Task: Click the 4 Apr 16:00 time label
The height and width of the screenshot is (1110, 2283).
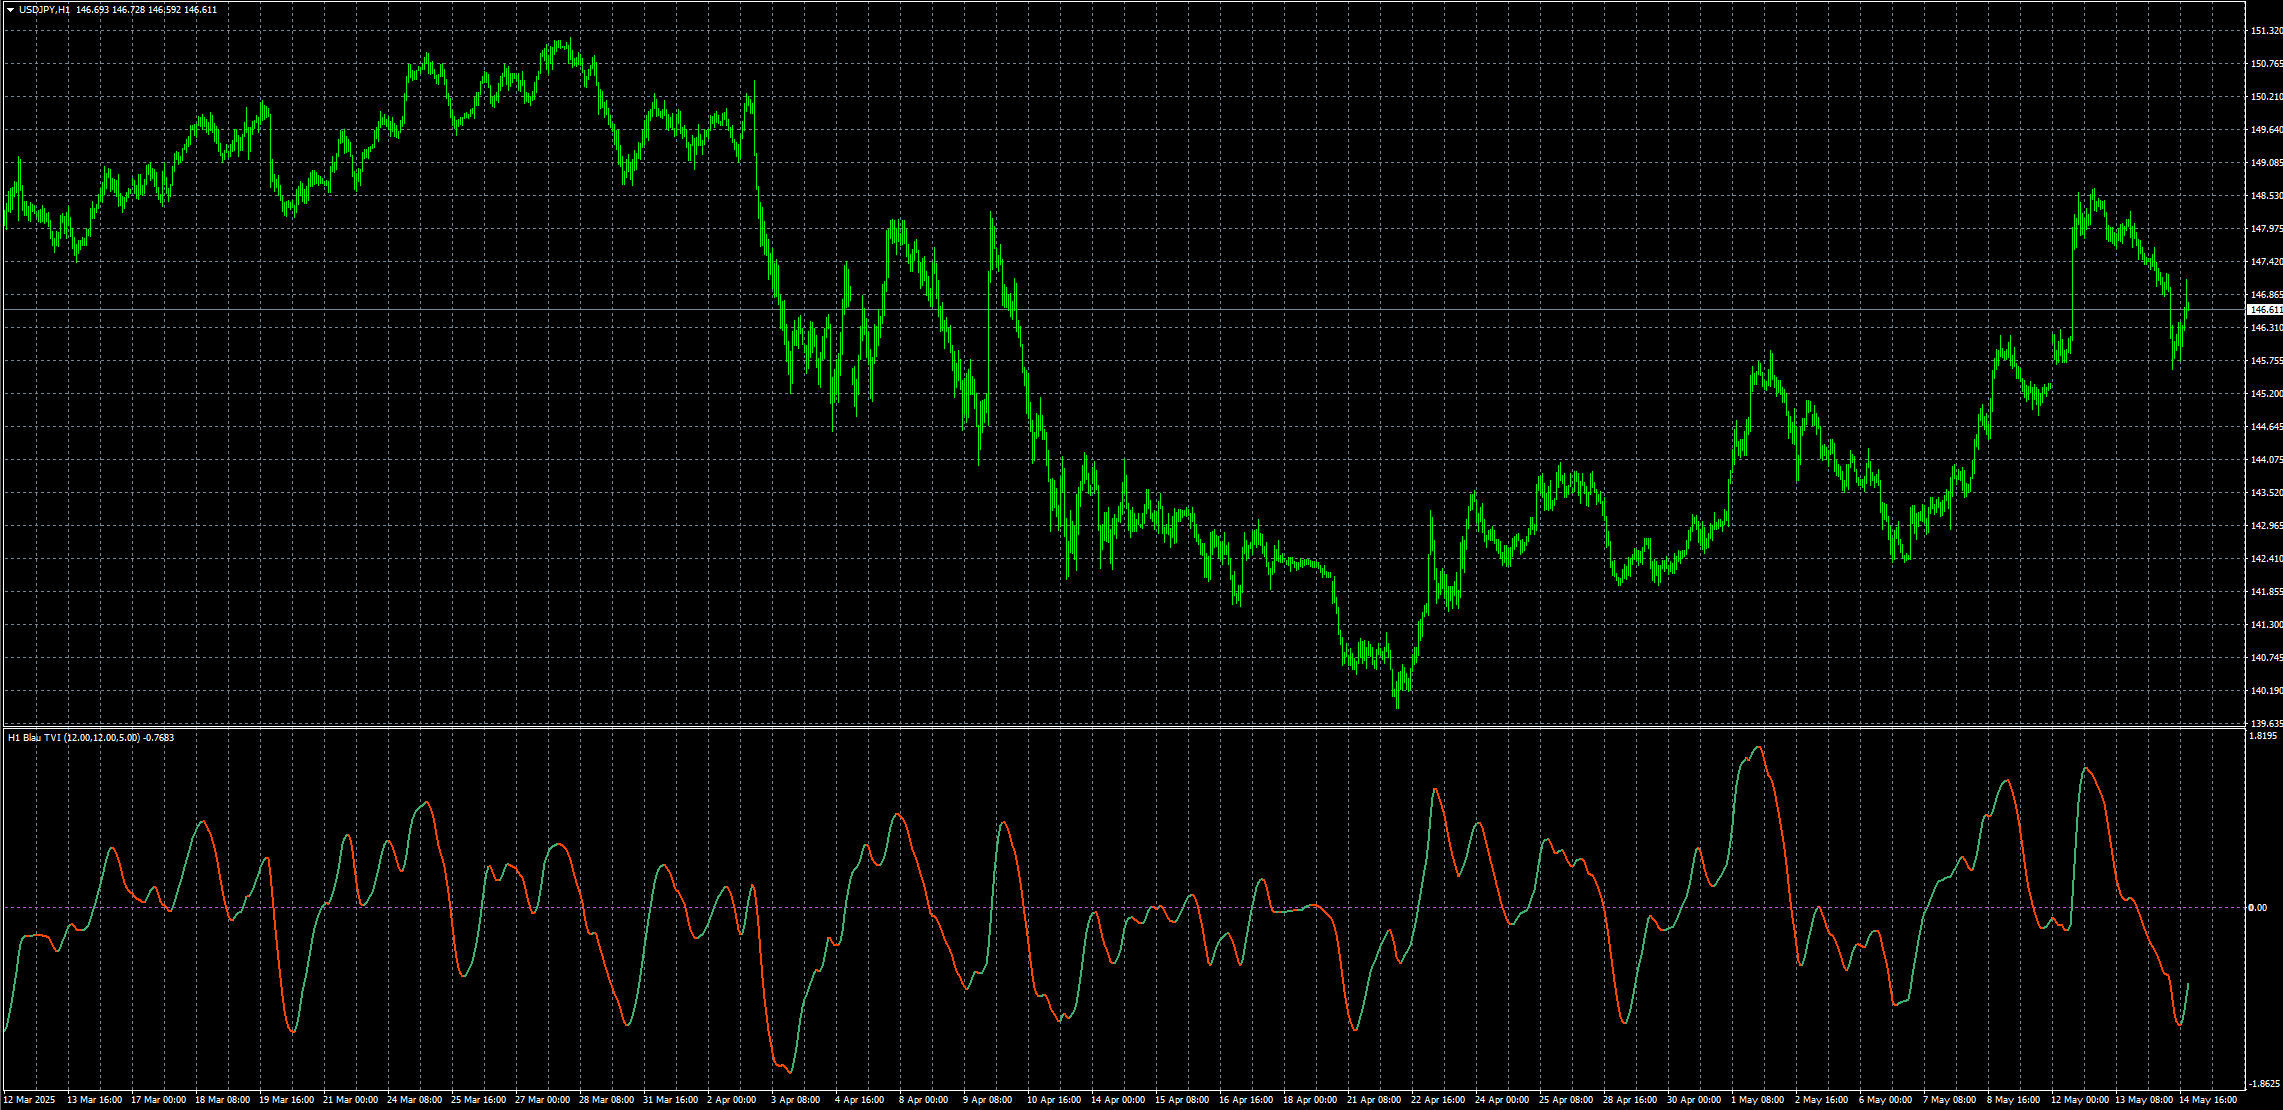Action: (860, 1100)
